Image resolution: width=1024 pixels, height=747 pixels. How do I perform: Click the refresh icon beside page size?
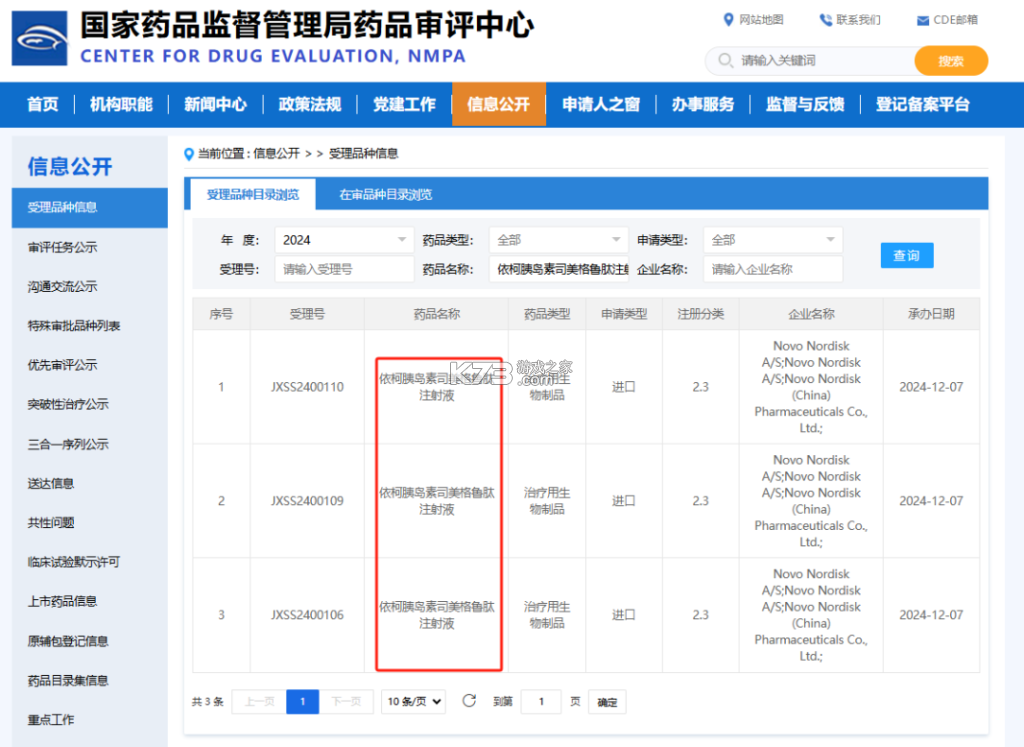pos(469,701)
